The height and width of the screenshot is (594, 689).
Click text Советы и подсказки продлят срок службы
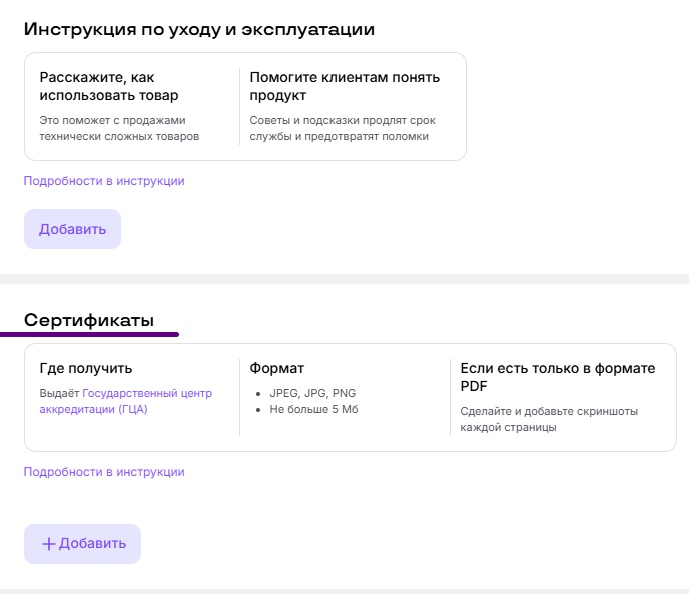(343, 128)
